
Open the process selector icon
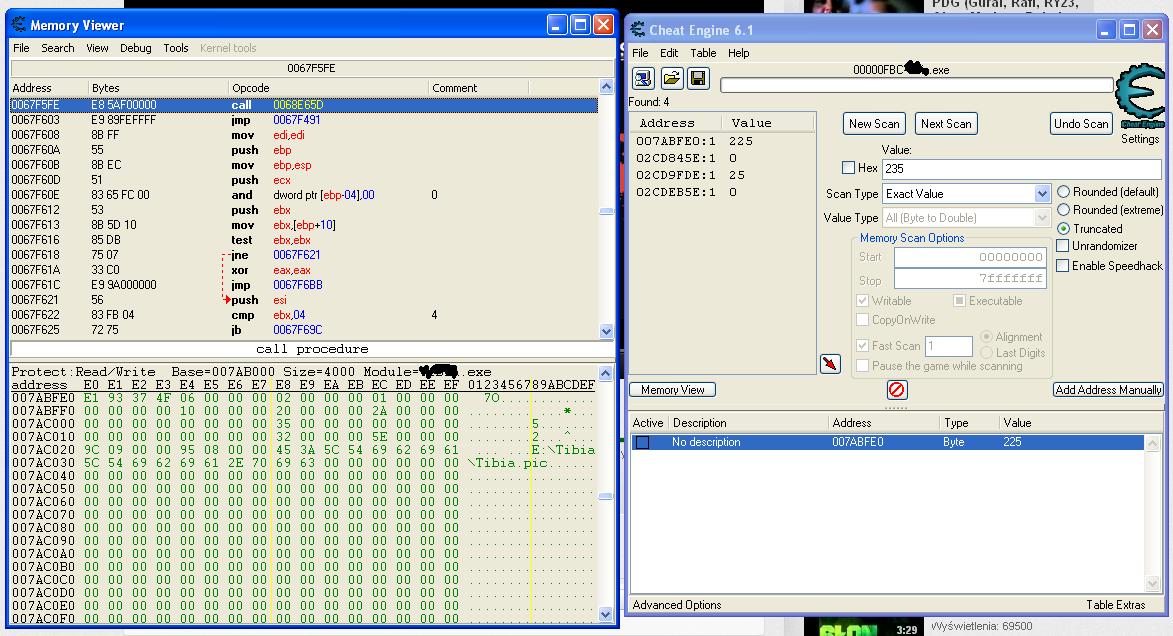coord(643,79)
